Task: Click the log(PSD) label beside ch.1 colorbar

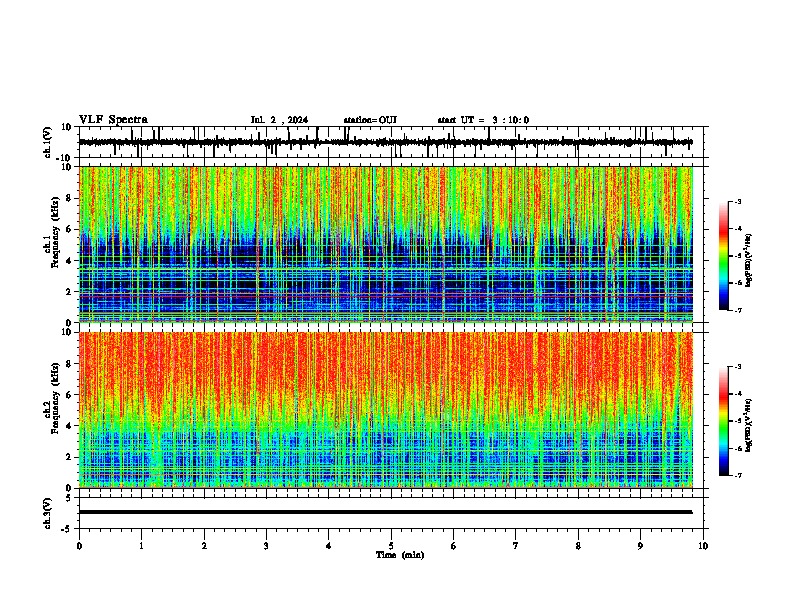Action: [749, 261]
